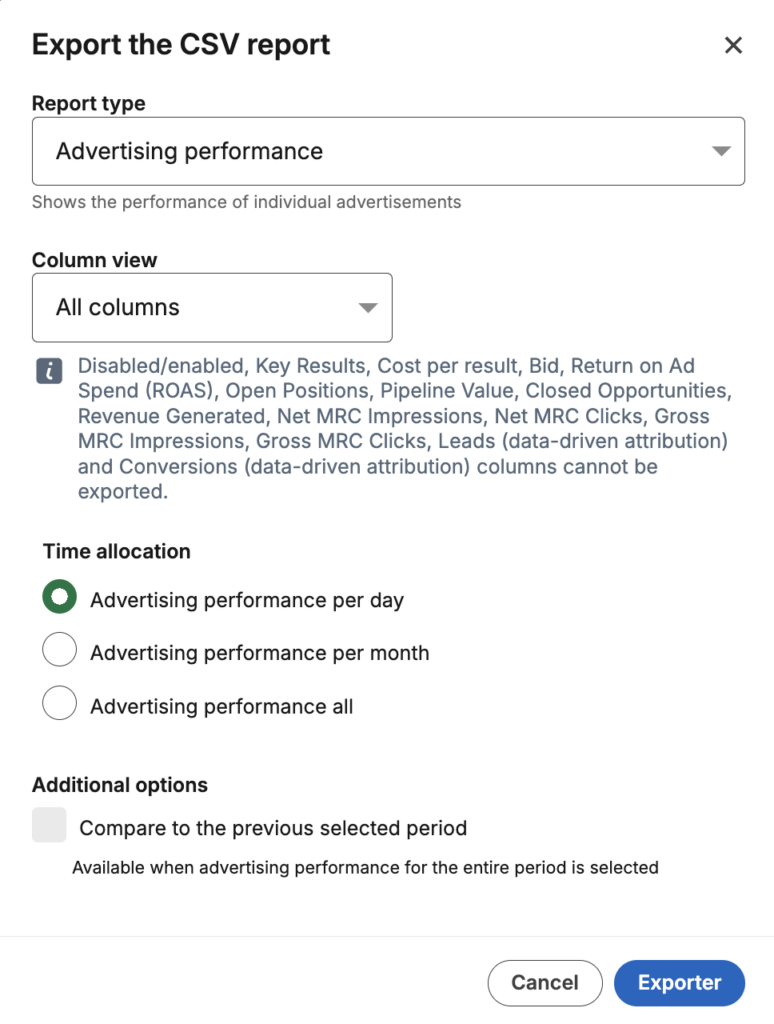
Task: Click the Exporter button
Action: [x=679, y=983]
